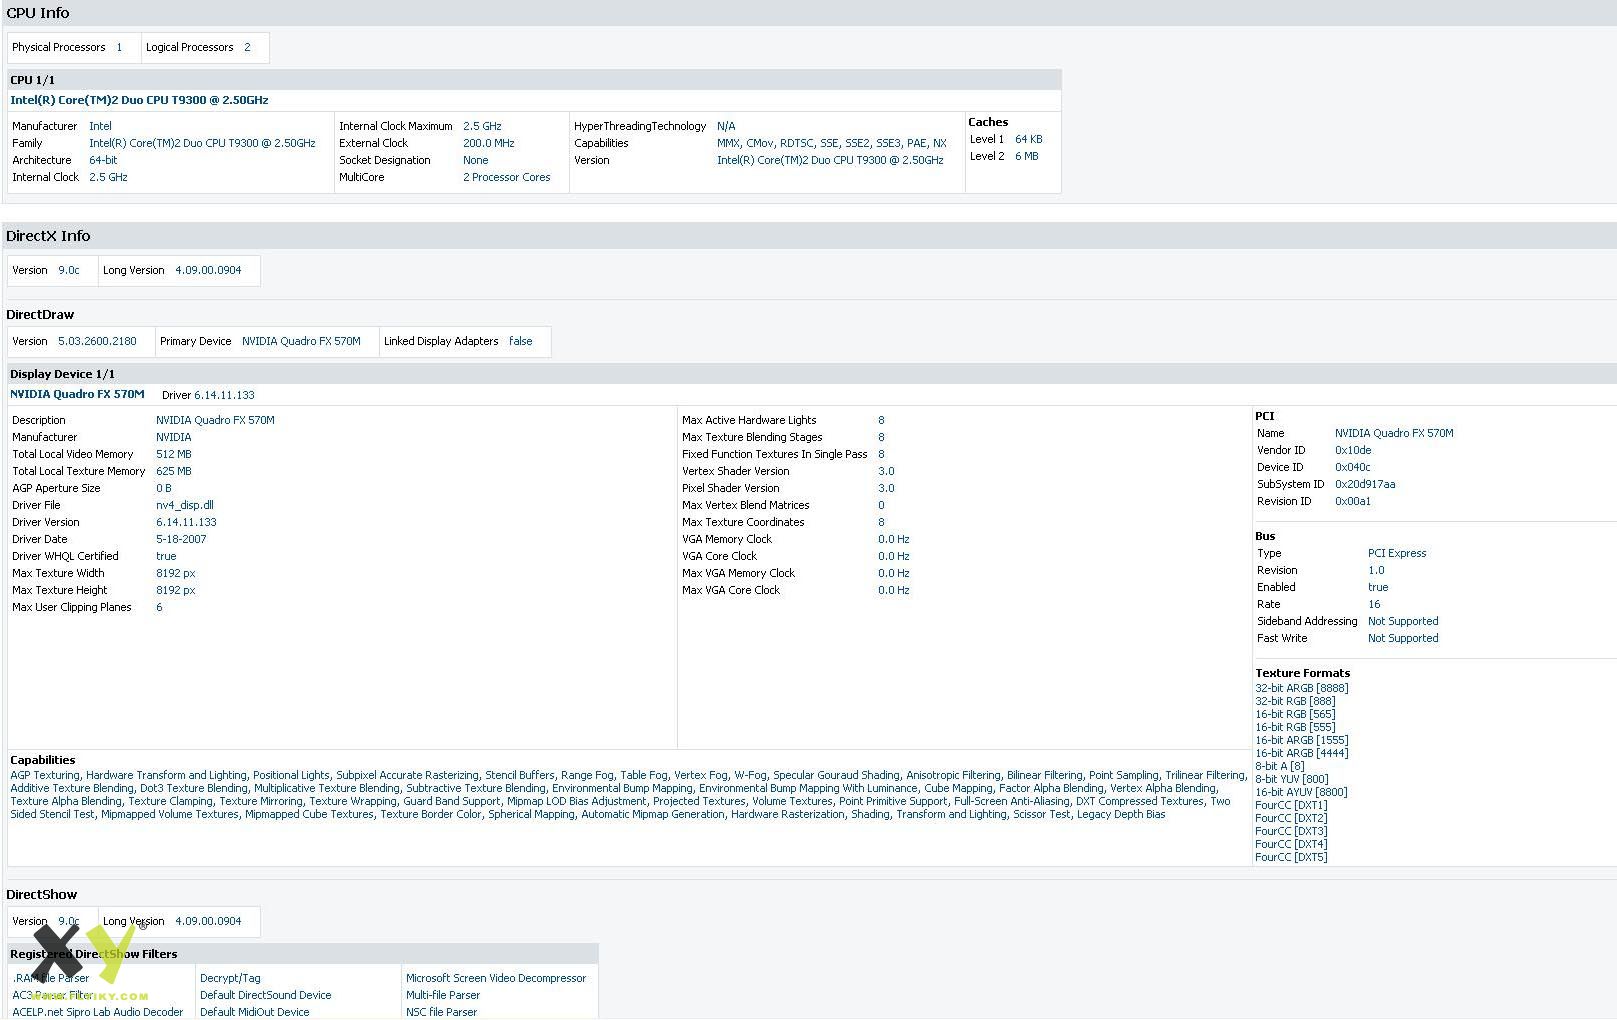Select the PCI Vendor ID "0x10de"
Screen dimensions: 1617x1020
pos(1353,450)
